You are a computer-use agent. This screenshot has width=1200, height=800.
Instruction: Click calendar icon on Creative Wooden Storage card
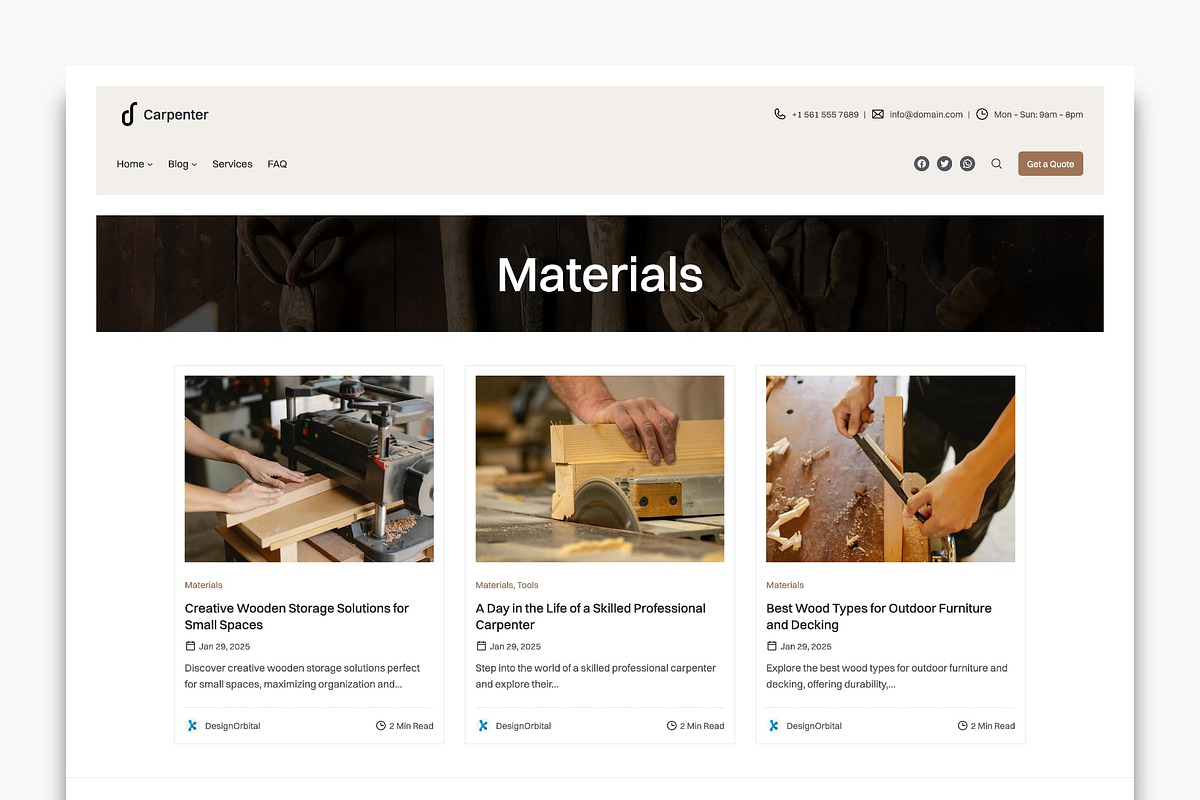[190, 646]
